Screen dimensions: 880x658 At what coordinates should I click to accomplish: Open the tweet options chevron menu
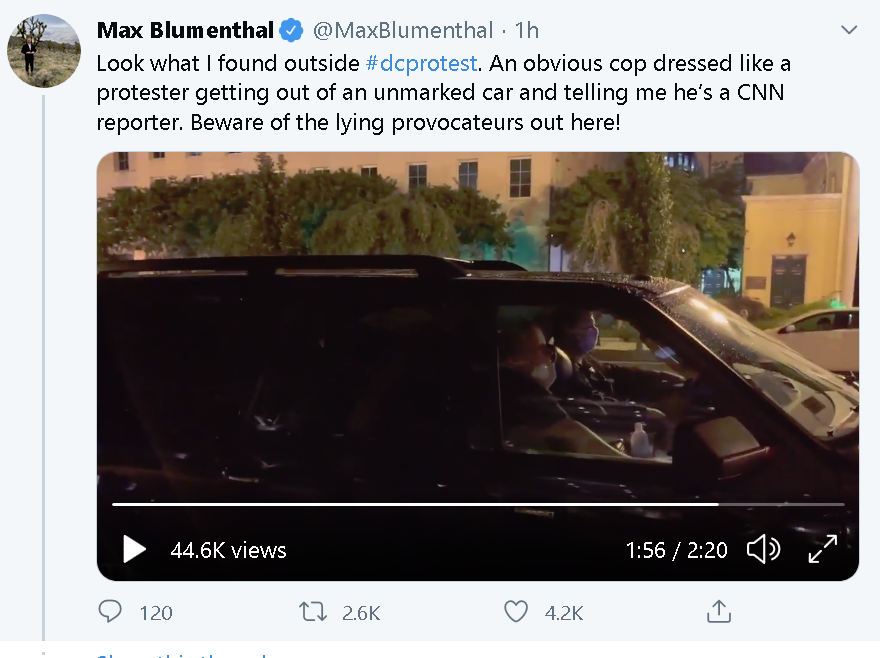849,30
